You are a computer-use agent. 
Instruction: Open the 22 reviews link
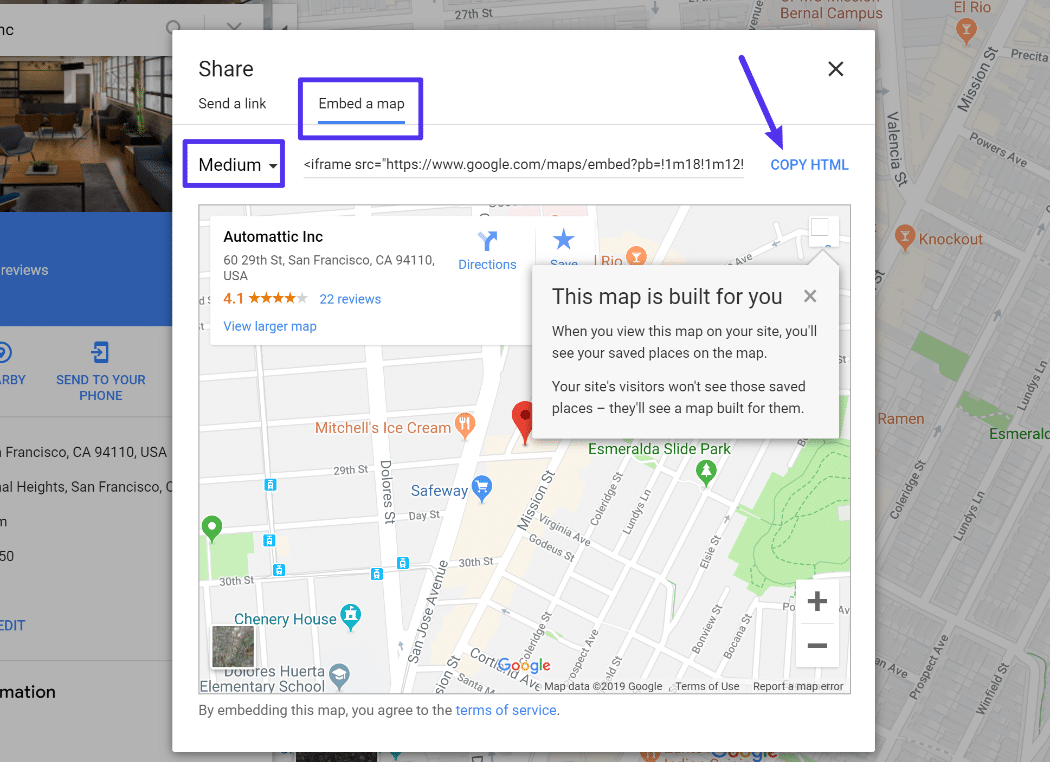[x=349, y=298]
